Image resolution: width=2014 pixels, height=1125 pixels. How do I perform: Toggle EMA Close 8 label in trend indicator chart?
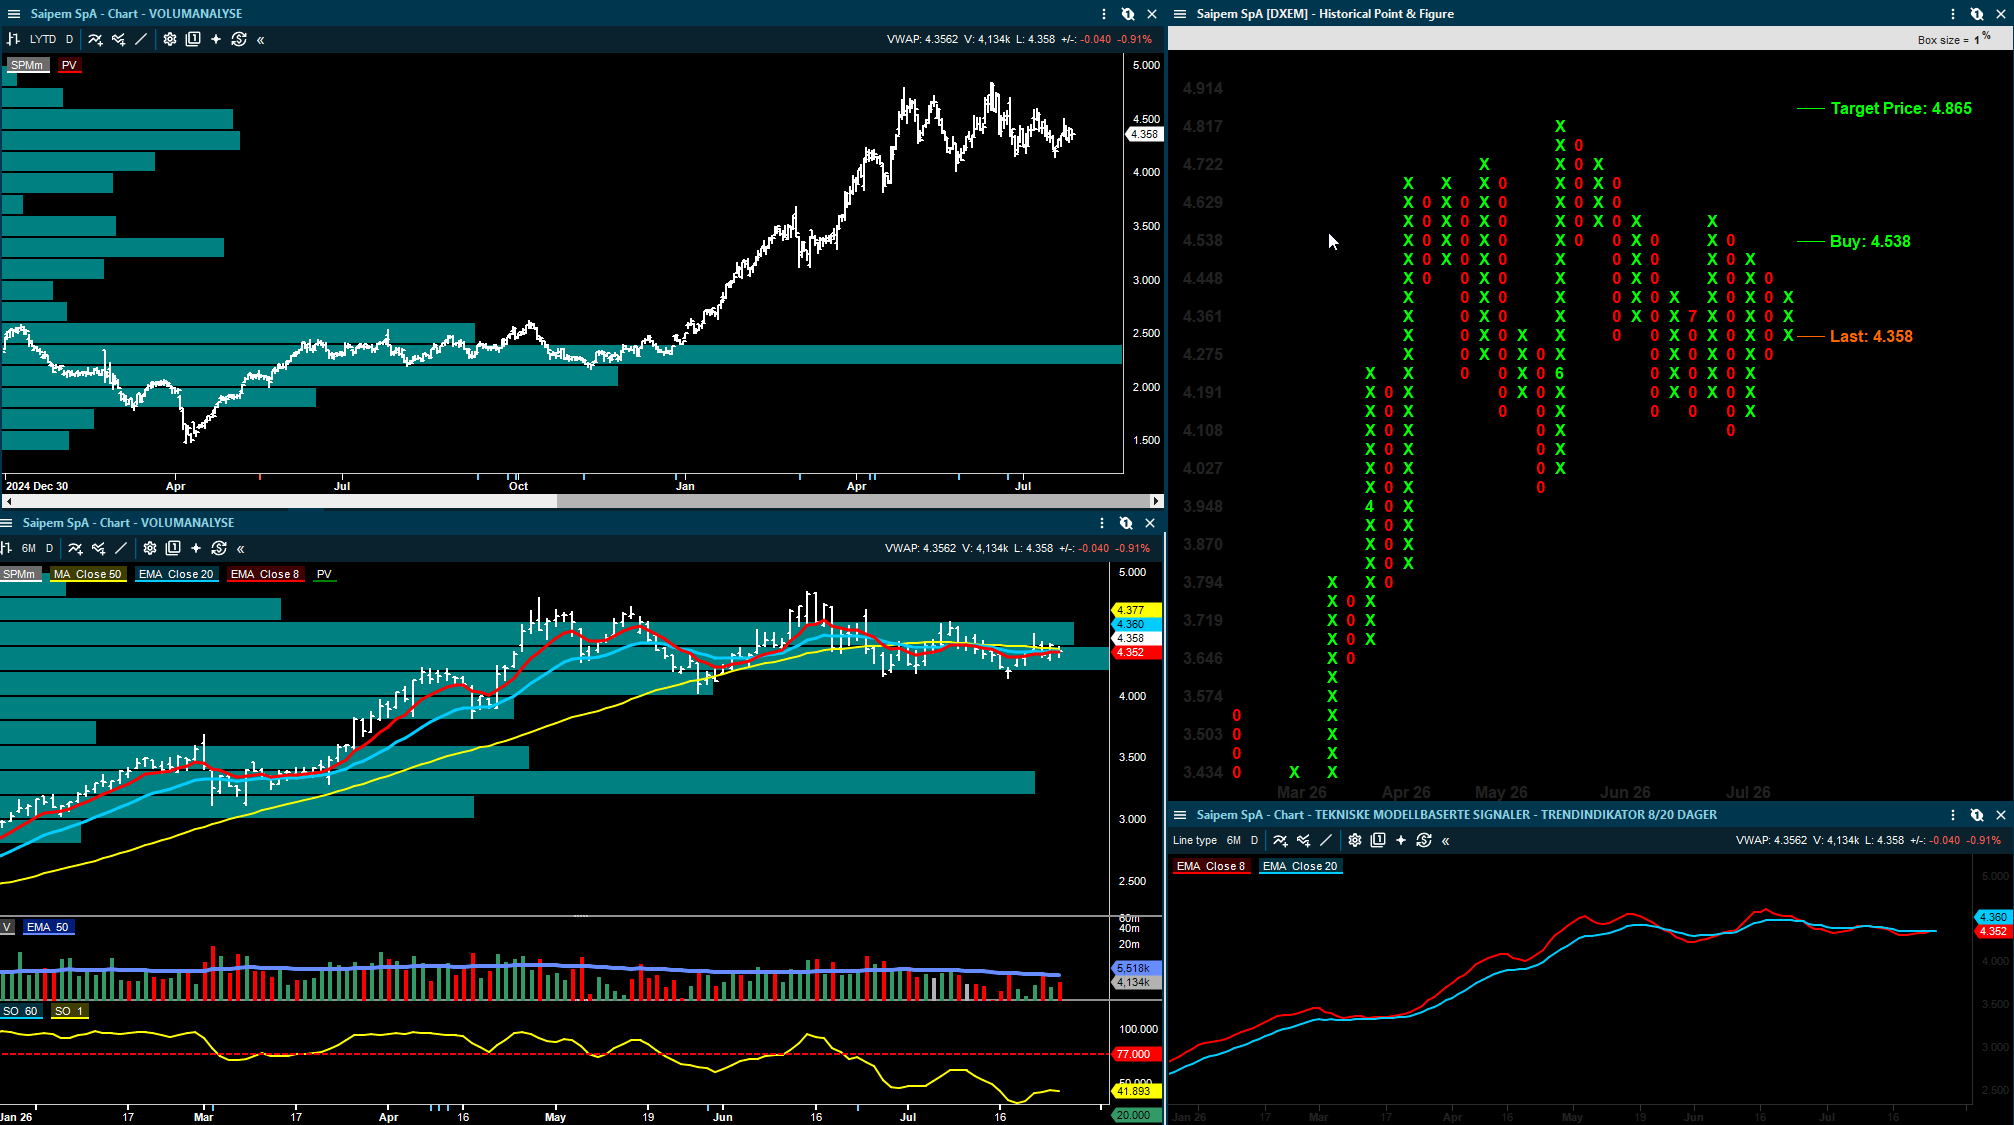coord(1211,866)
